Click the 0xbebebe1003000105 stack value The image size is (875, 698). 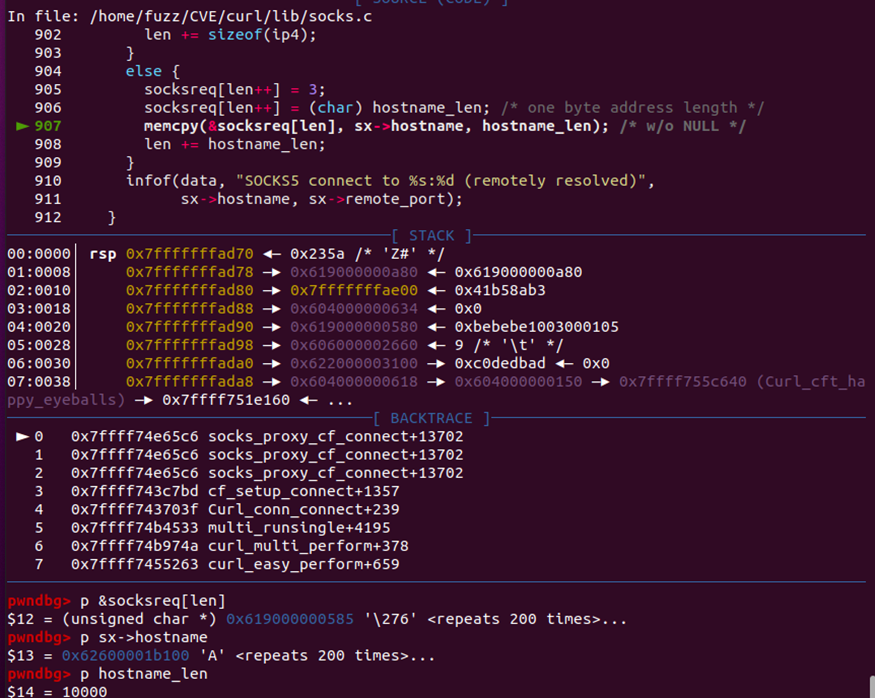click(x=537, y=327)
